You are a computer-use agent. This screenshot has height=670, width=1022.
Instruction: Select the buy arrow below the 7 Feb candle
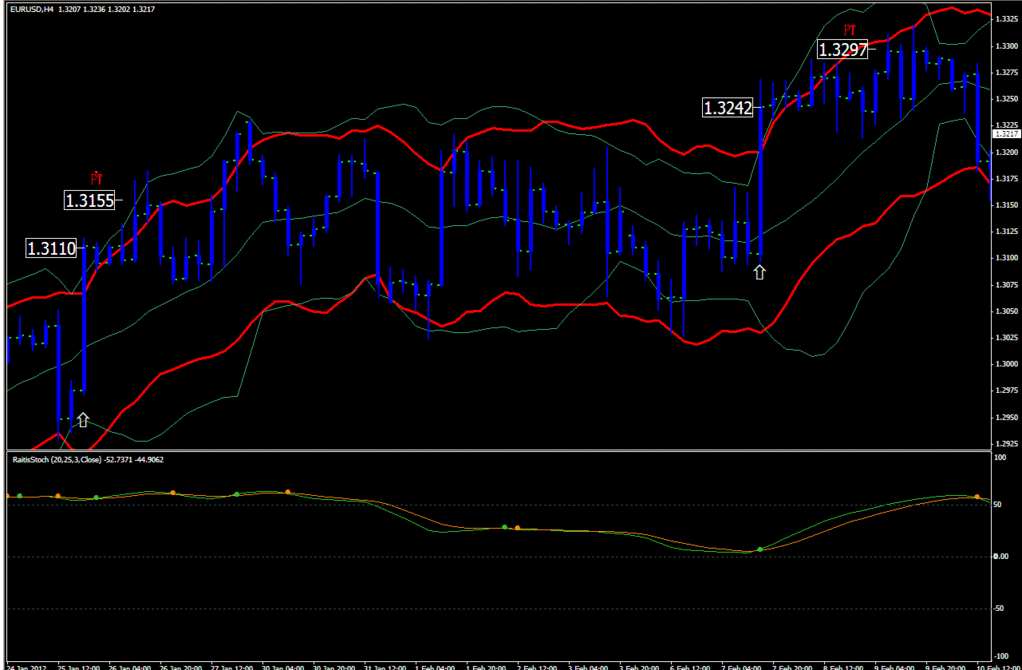click(760, 270)
